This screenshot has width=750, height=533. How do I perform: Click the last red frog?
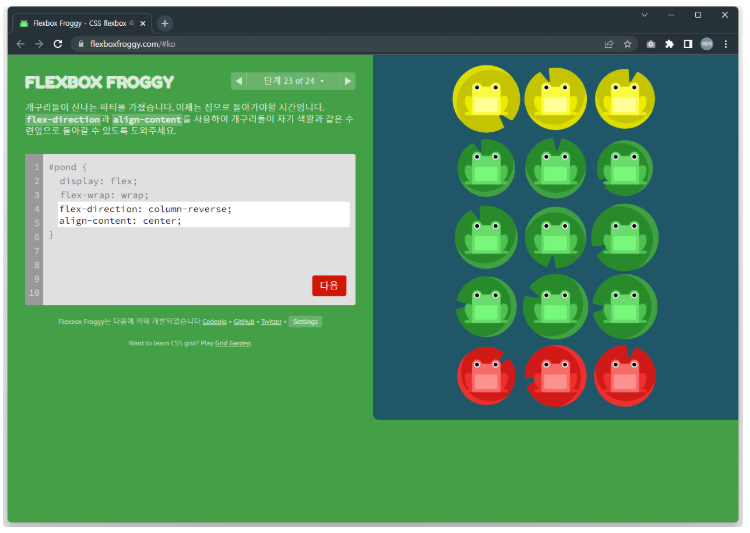[625, 376]
